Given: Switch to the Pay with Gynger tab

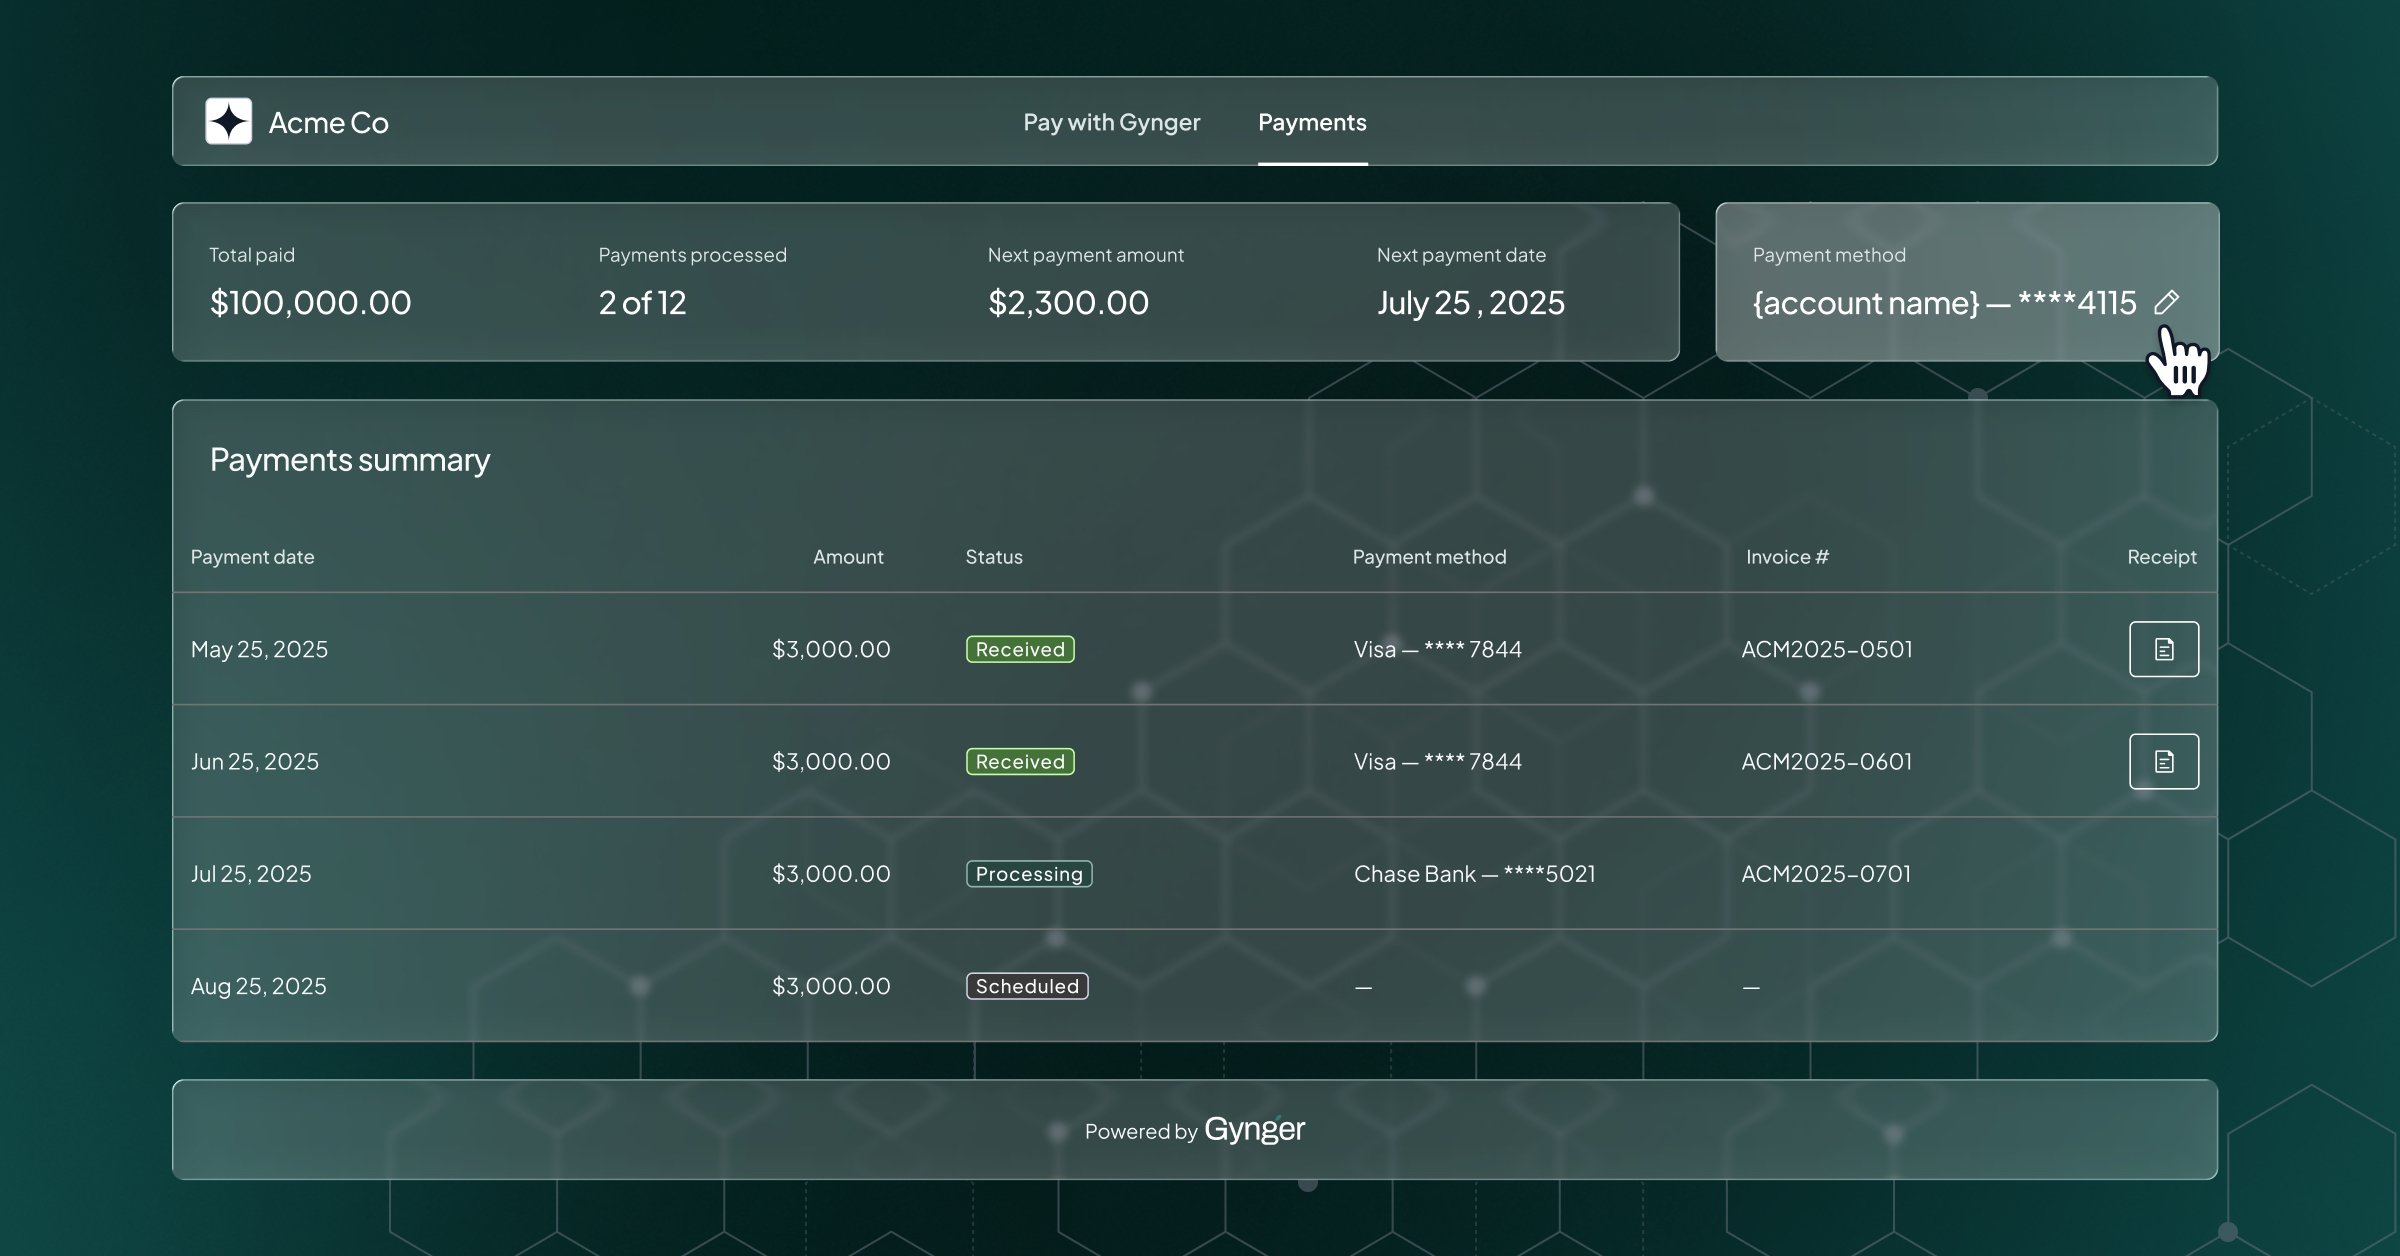Looking at the screenshot, I should 1111,122.
